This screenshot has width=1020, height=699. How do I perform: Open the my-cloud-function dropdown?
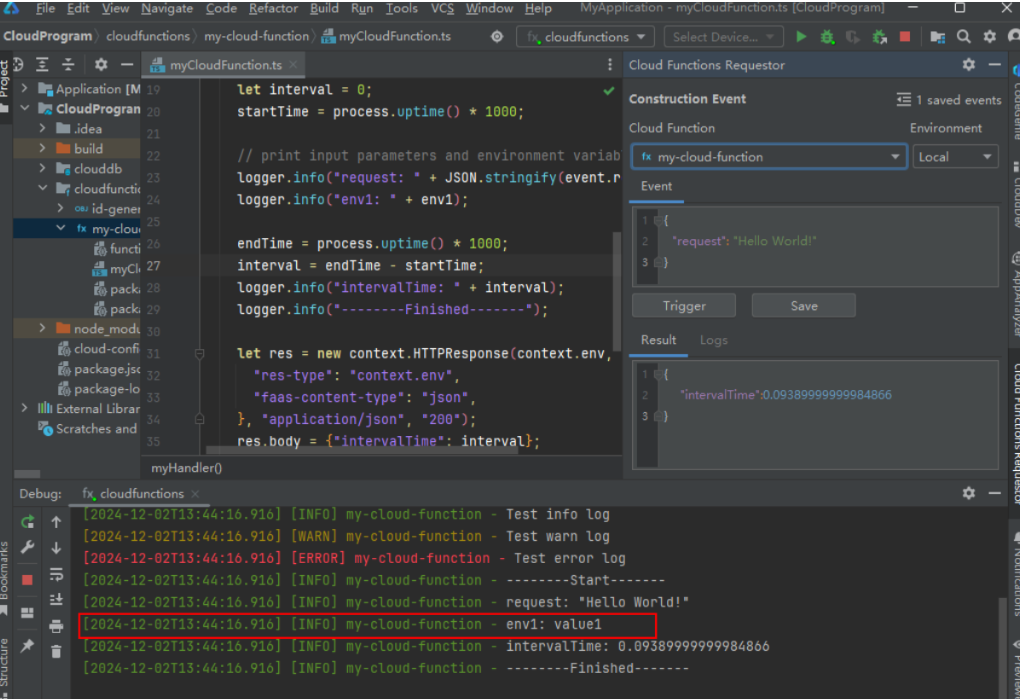[770, 157]
